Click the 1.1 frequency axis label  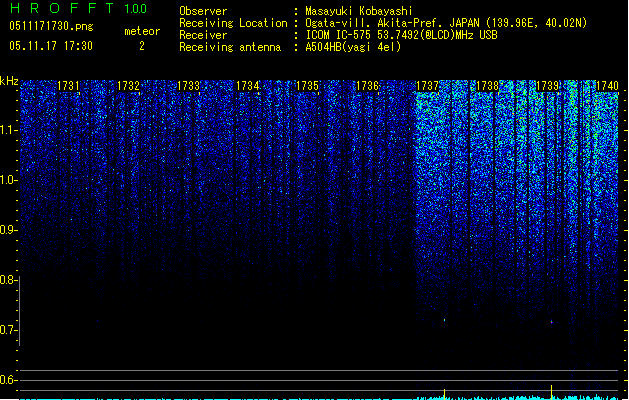[x=7, y=130]
